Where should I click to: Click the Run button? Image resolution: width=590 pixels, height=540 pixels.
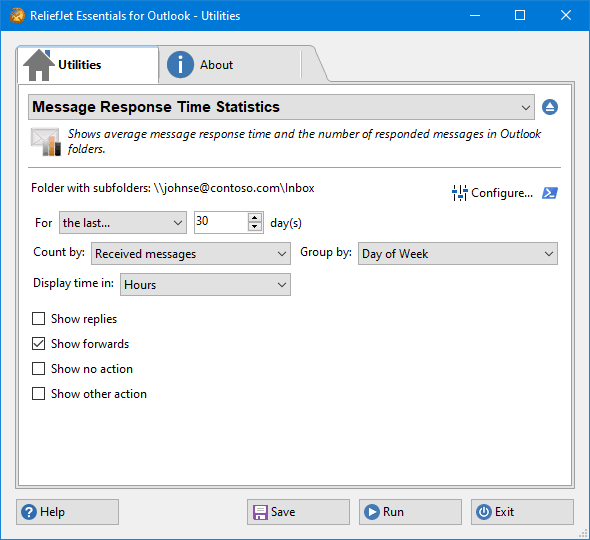click(x=410, y=512)
